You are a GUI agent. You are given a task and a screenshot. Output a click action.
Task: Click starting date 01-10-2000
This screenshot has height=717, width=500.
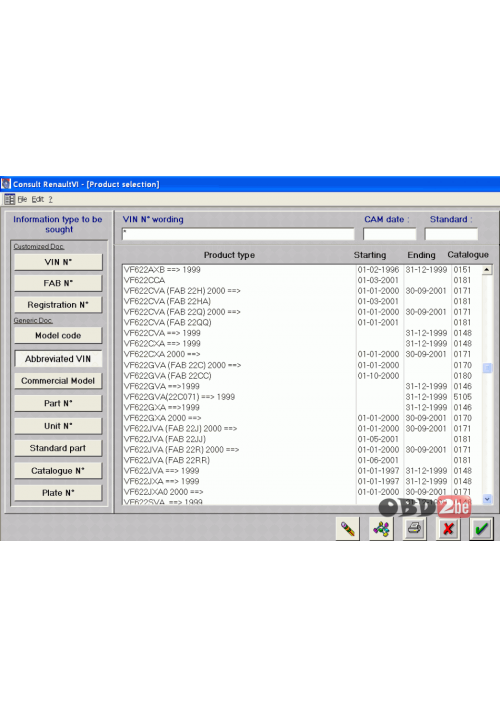click(378, 376)
